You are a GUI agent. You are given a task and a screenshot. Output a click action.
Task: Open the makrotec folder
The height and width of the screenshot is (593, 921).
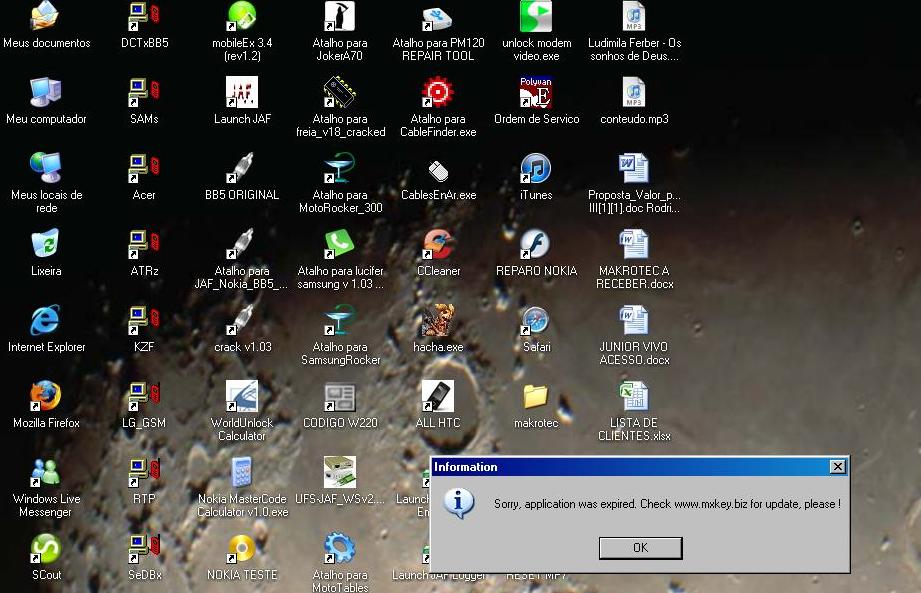click(x=536, y=396)
